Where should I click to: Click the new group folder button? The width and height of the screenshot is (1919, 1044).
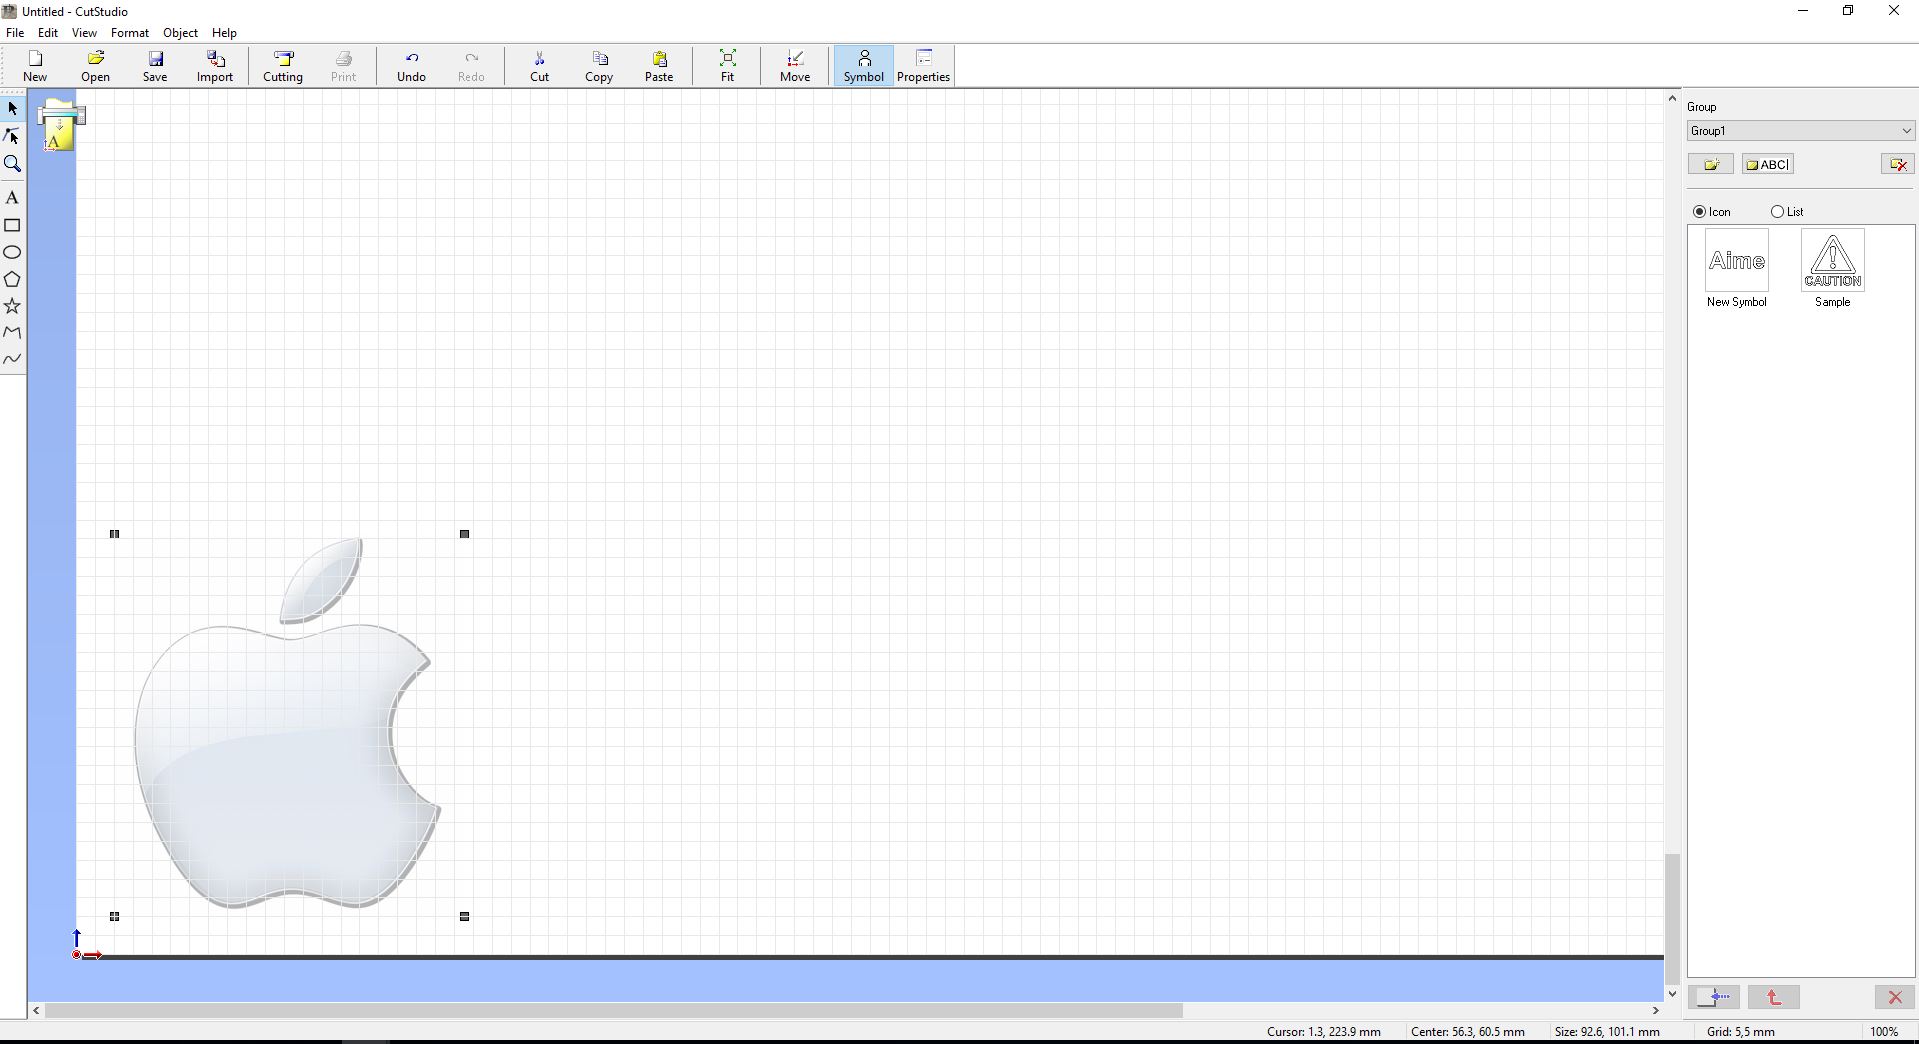(x=1711, y=164)
